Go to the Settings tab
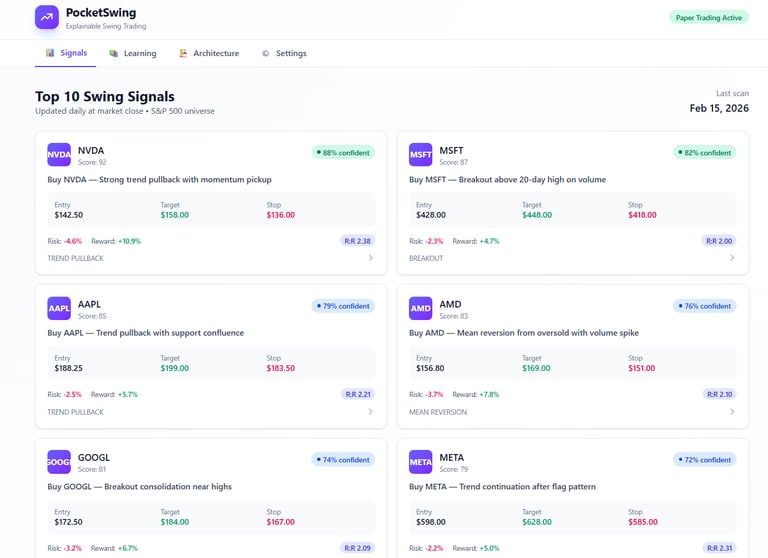This screenshot has height=558, width=768. pyautogui.click(x=284, y=53)
